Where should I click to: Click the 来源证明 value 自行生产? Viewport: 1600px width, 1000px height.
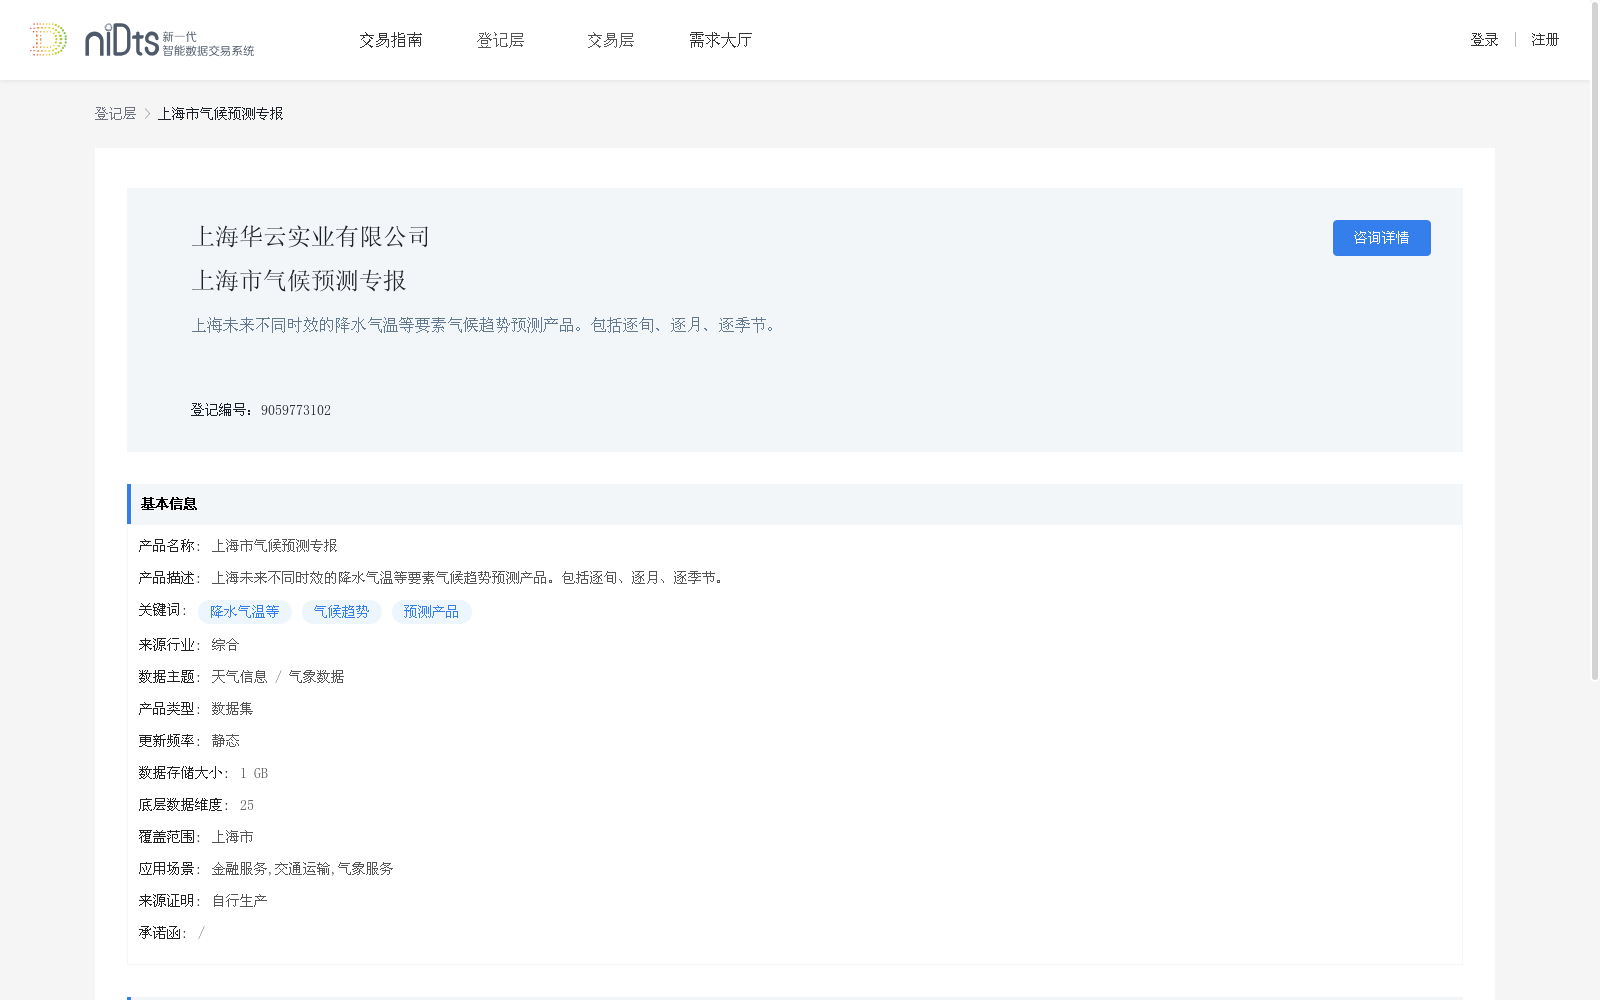(239, 901)
